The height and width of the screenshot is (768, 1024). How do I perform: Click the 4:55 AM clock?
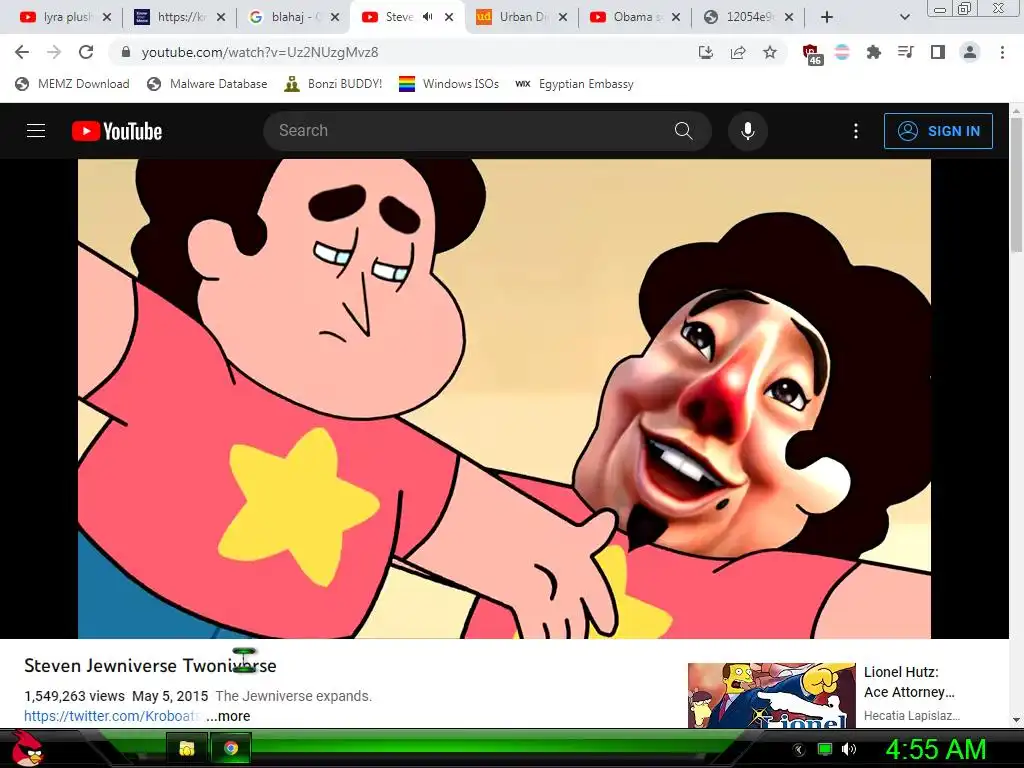tap(936, 749)
